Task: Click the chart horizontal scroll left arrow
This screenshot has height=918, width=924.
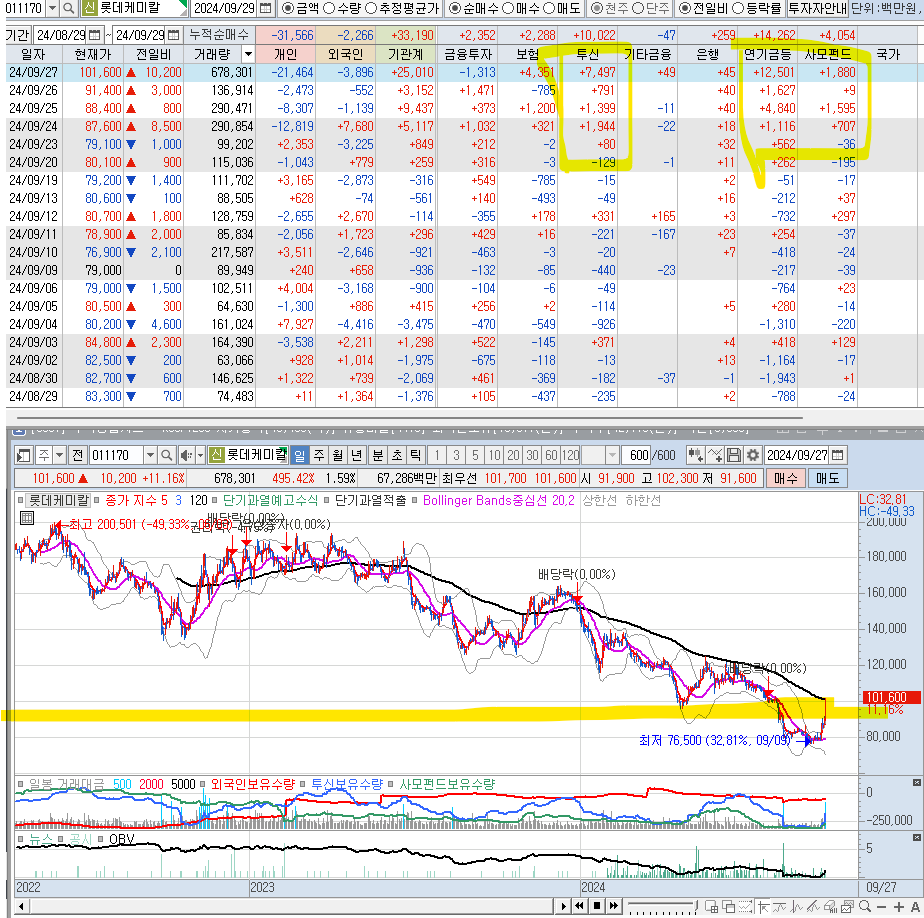Action: click(21, 906)
